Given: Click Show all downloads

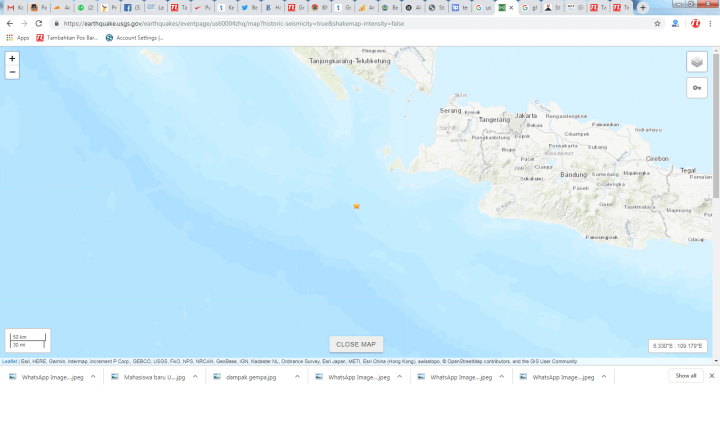Looking at the screenshot, I should point(685,376).
